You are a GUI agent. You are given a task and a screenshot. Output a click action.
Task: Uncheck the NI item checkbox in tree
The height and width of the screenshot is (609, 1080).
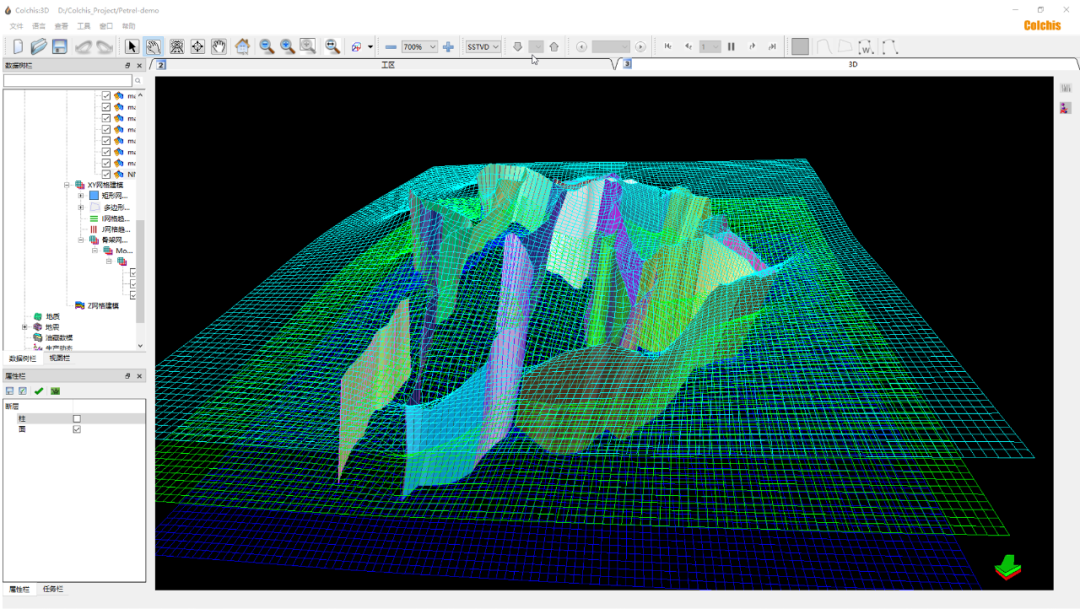tap(106, 174)
